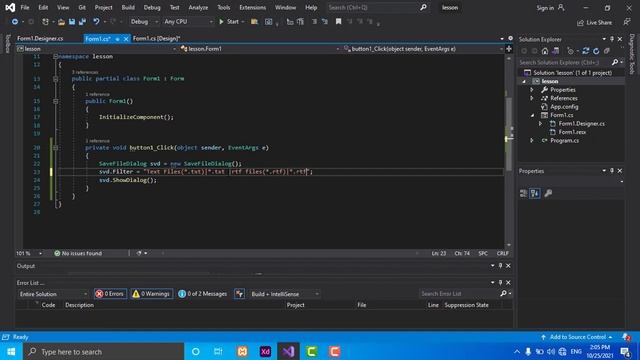Click the Navigate Backward icon

tap(15, 22)
